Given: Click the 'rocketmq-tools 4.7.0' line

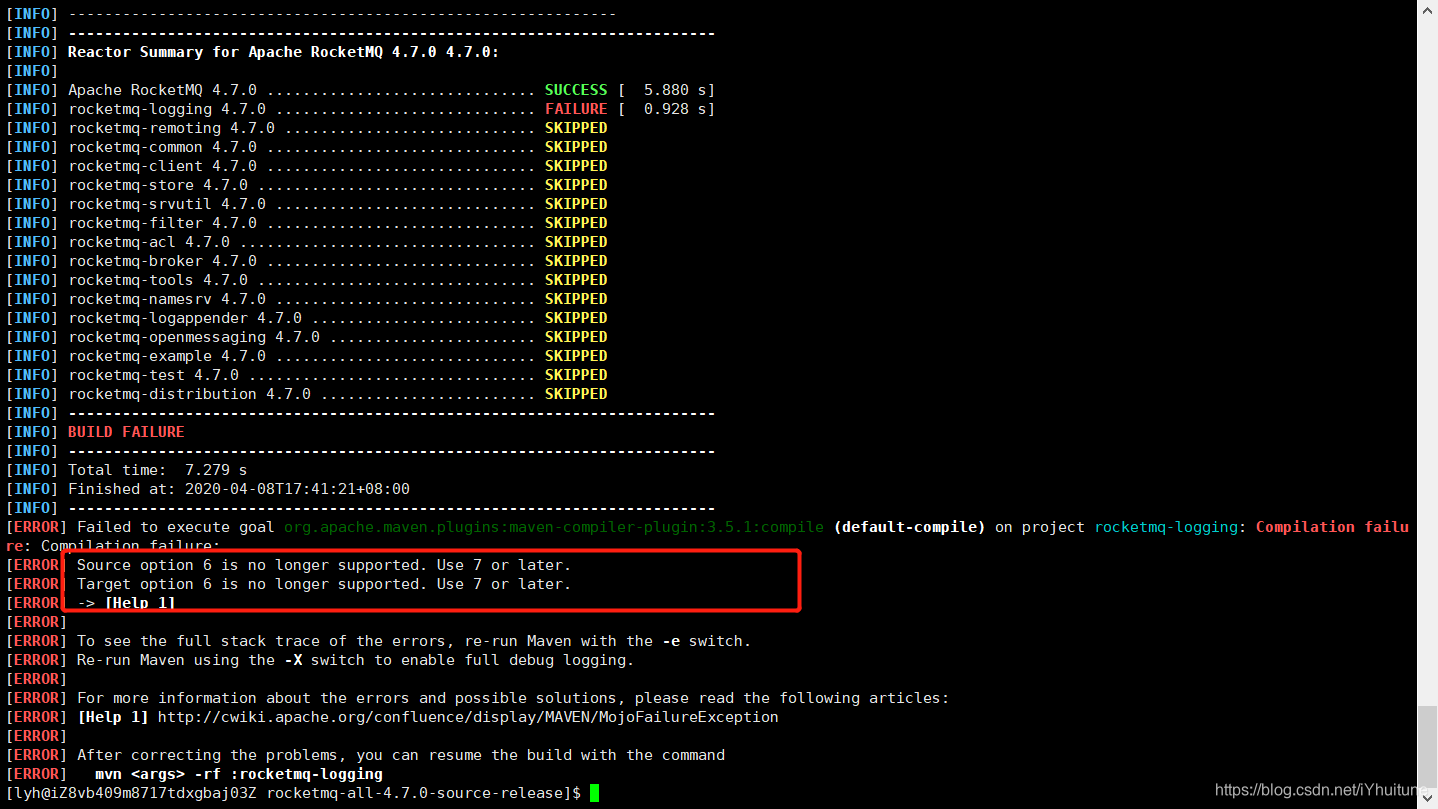Looking at the screenshot, I should coord(307,280).
